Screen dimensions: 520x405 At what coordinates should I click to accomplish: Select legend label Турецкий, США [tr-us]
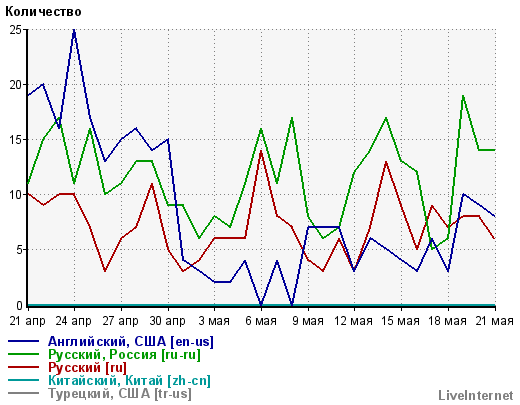point(120,394)
